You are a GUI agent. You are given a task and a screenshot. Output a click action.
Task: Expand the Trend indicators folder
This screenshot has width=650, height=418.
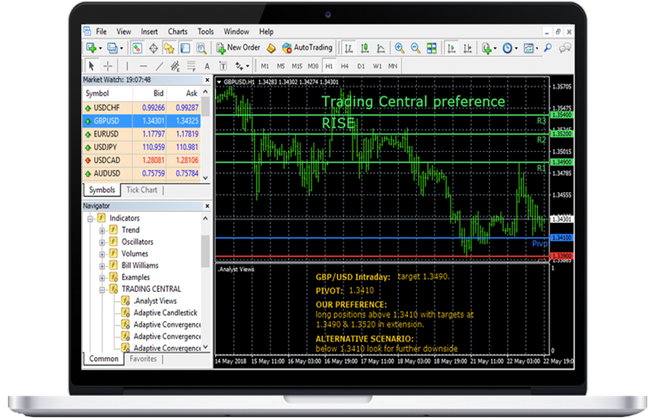click(102, 231)
